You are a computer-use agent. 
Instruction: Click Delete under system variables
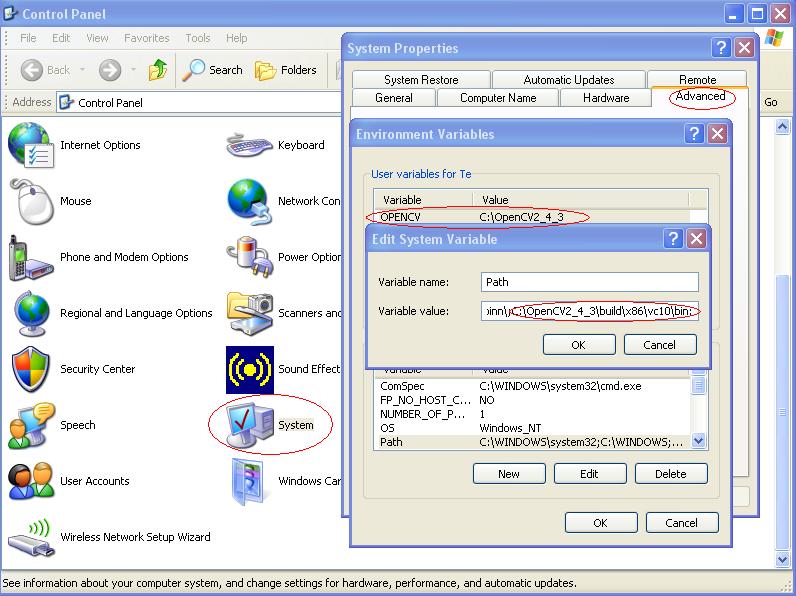[671, 474]
